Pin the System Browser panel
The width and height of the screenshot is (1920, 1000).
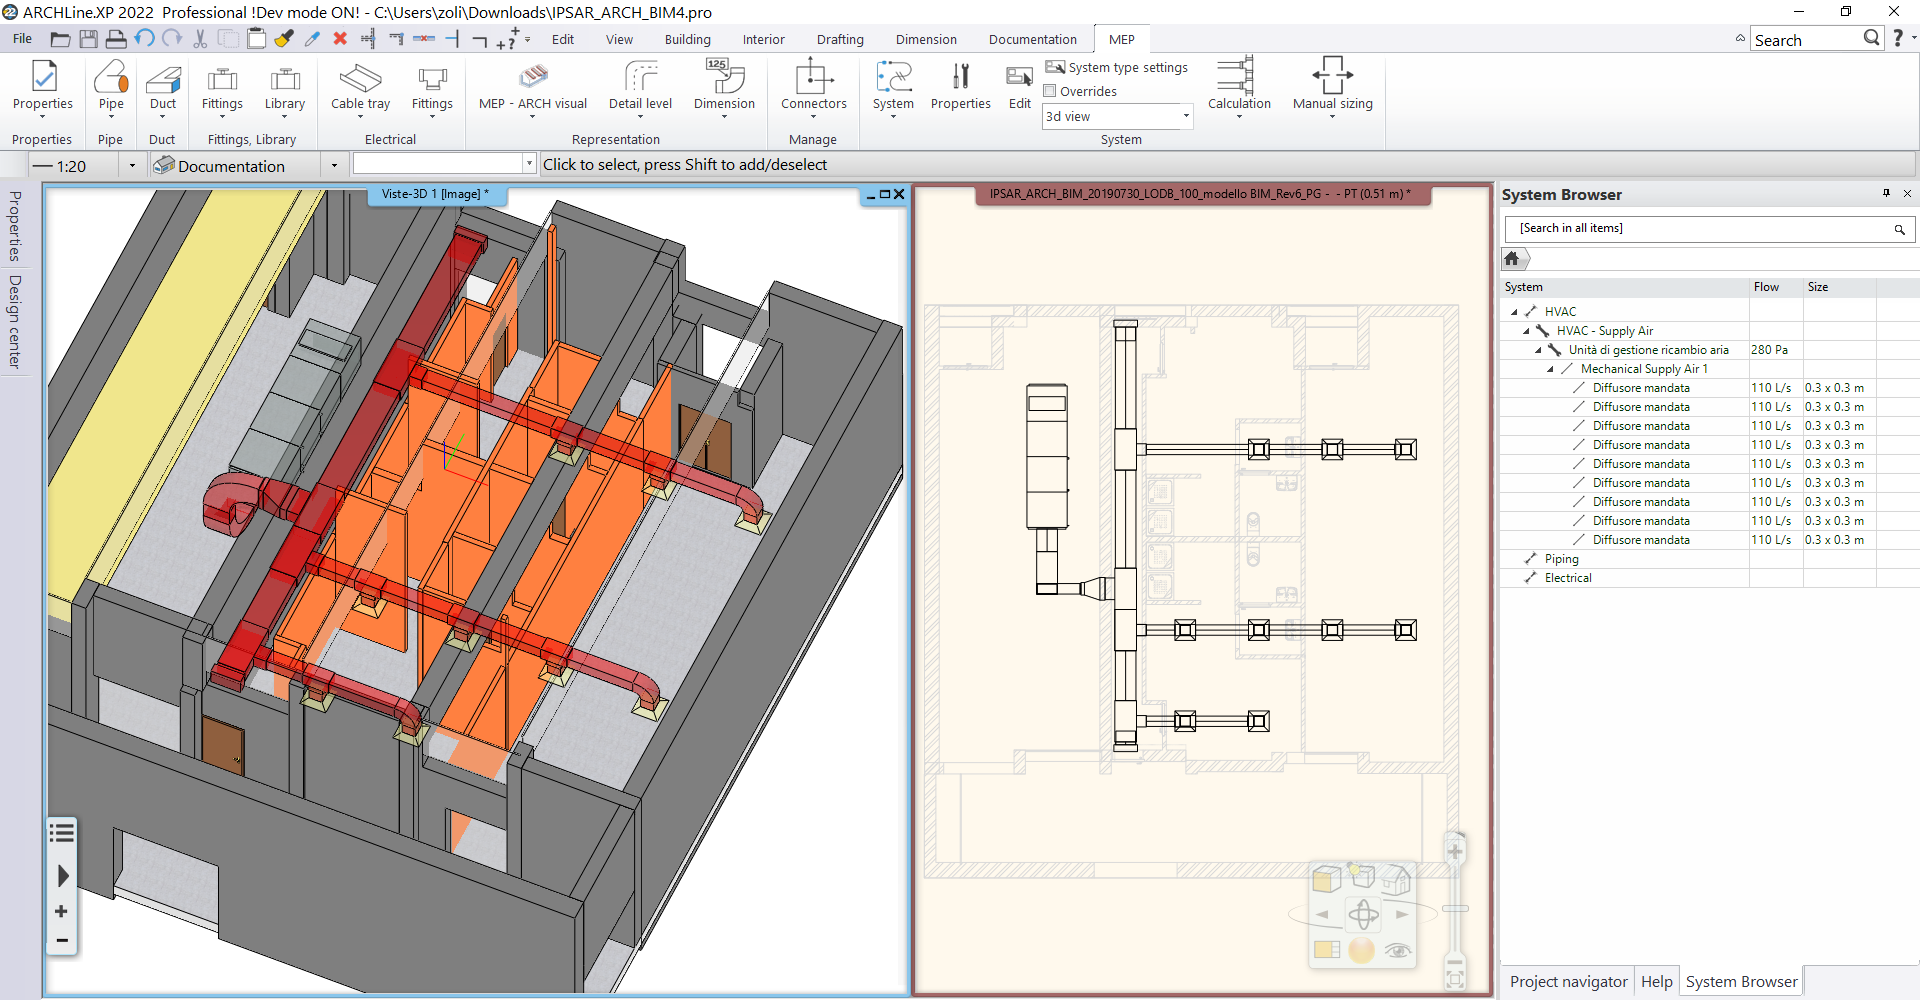click(x=1886, y=194)
